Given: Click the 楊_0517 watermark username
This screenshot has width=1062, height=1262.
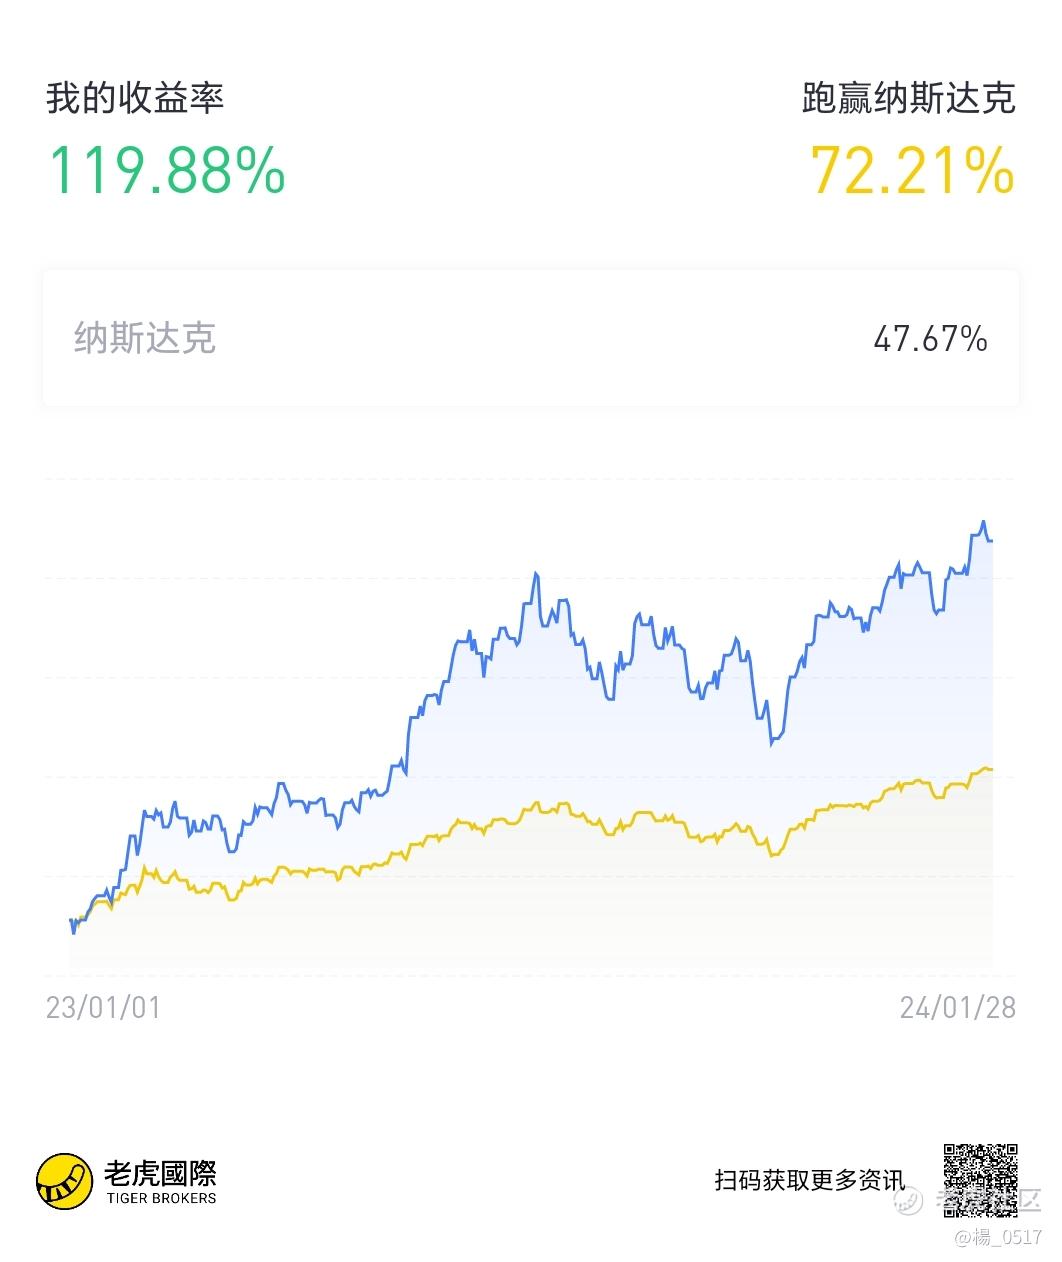Looking at the screenshot, I should 998,1237.
